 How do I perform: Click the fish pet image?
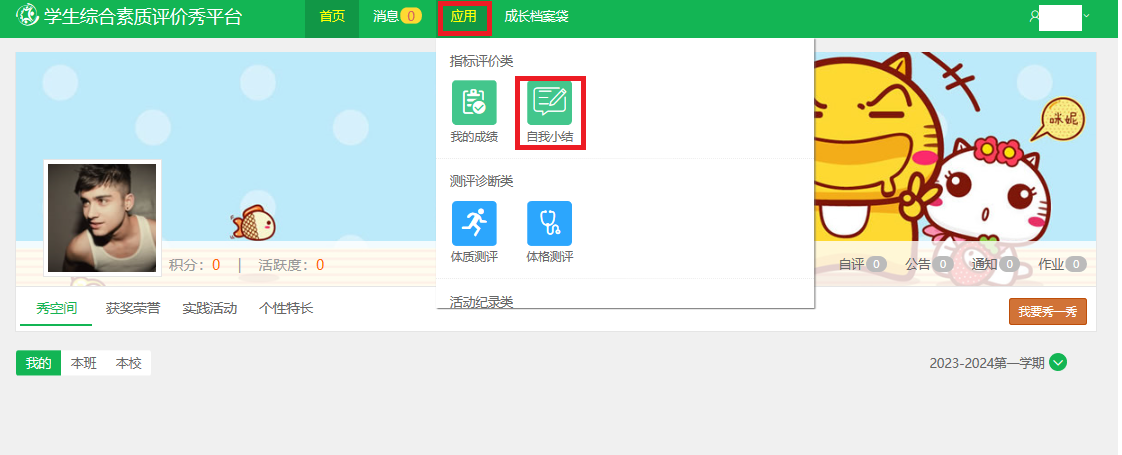click(253, 223)
